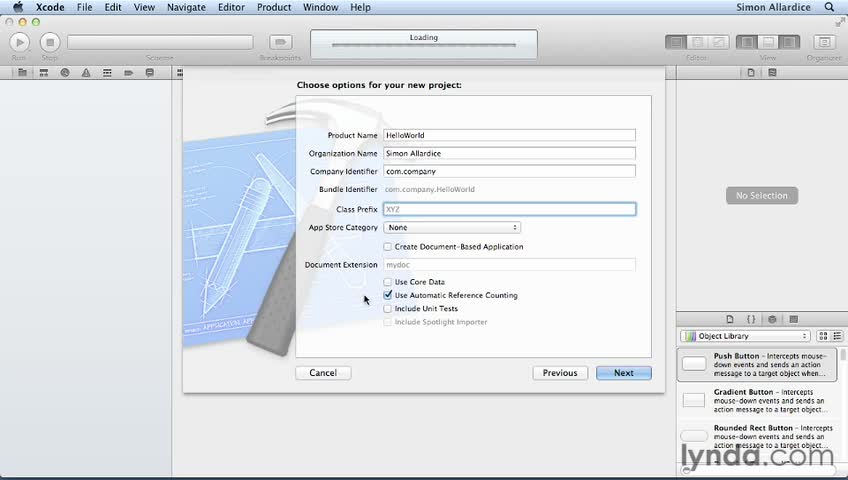Click the Cancel button

(323, 373)
